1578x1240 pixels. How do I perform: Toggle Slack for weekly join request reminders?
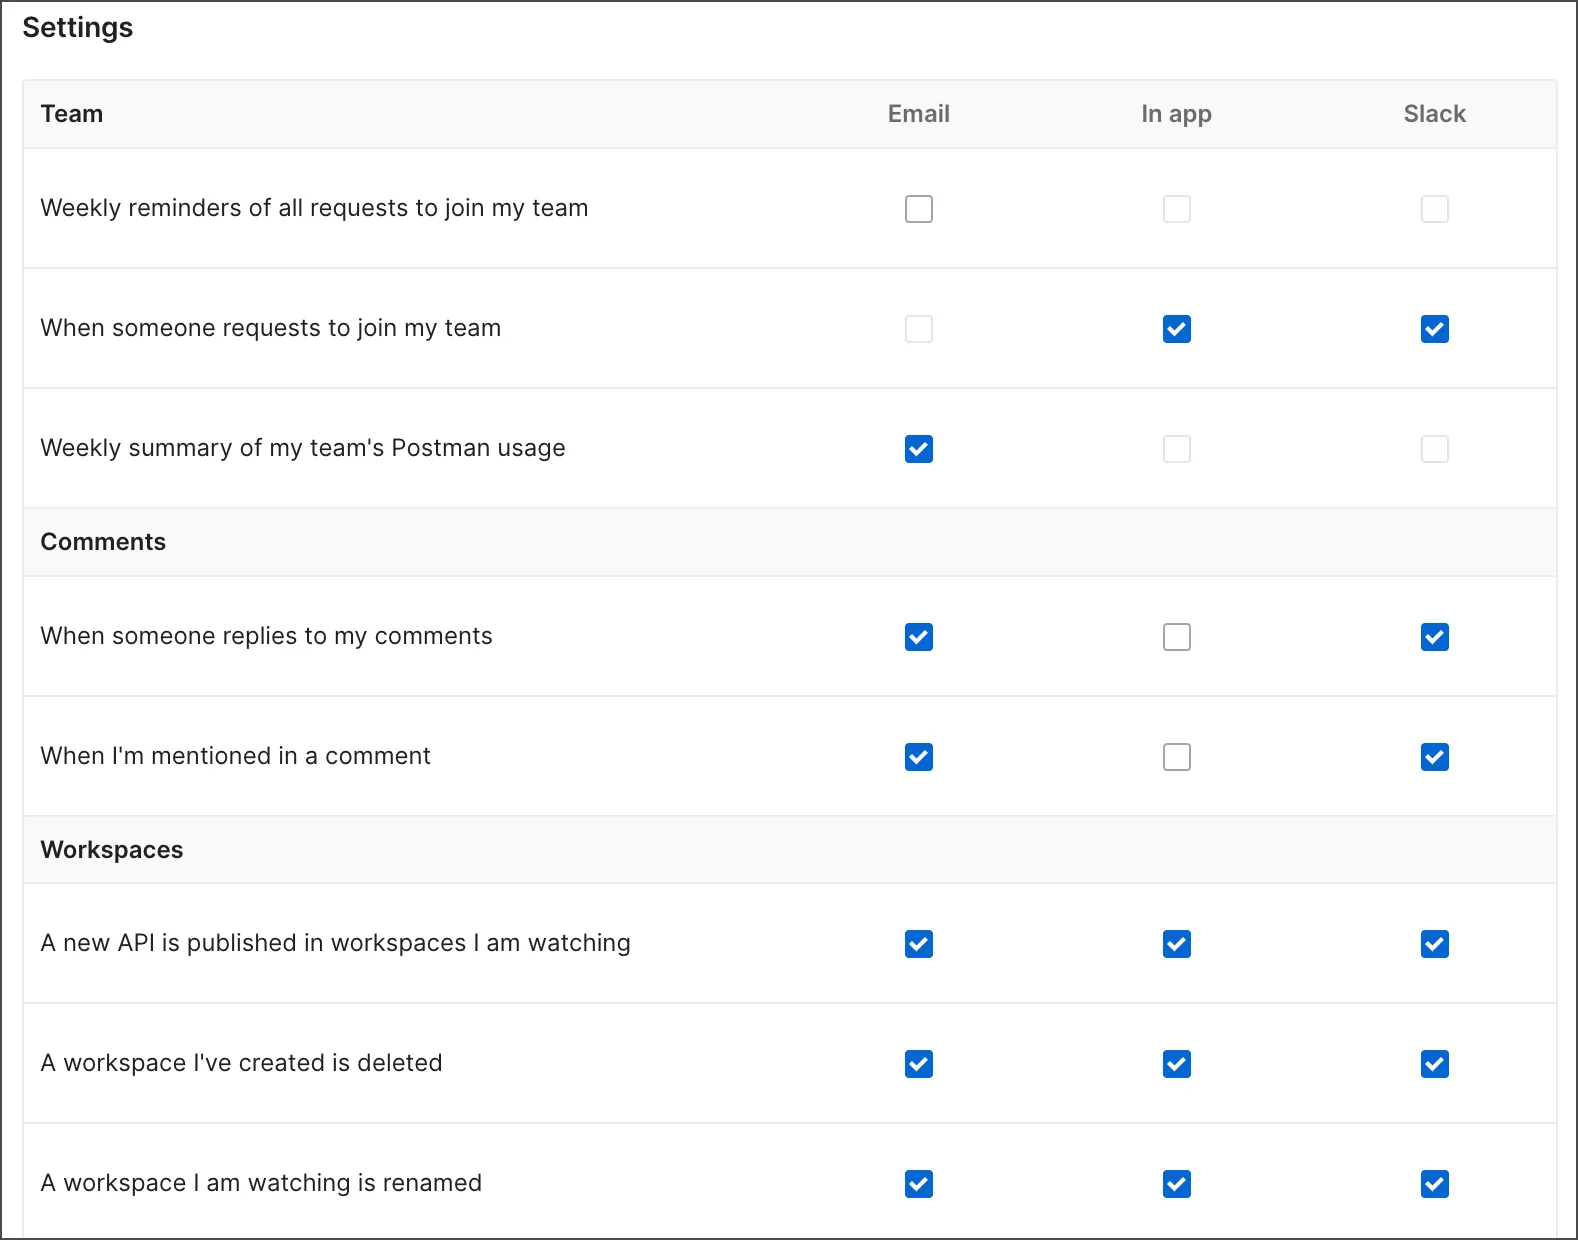[1434, 209]
